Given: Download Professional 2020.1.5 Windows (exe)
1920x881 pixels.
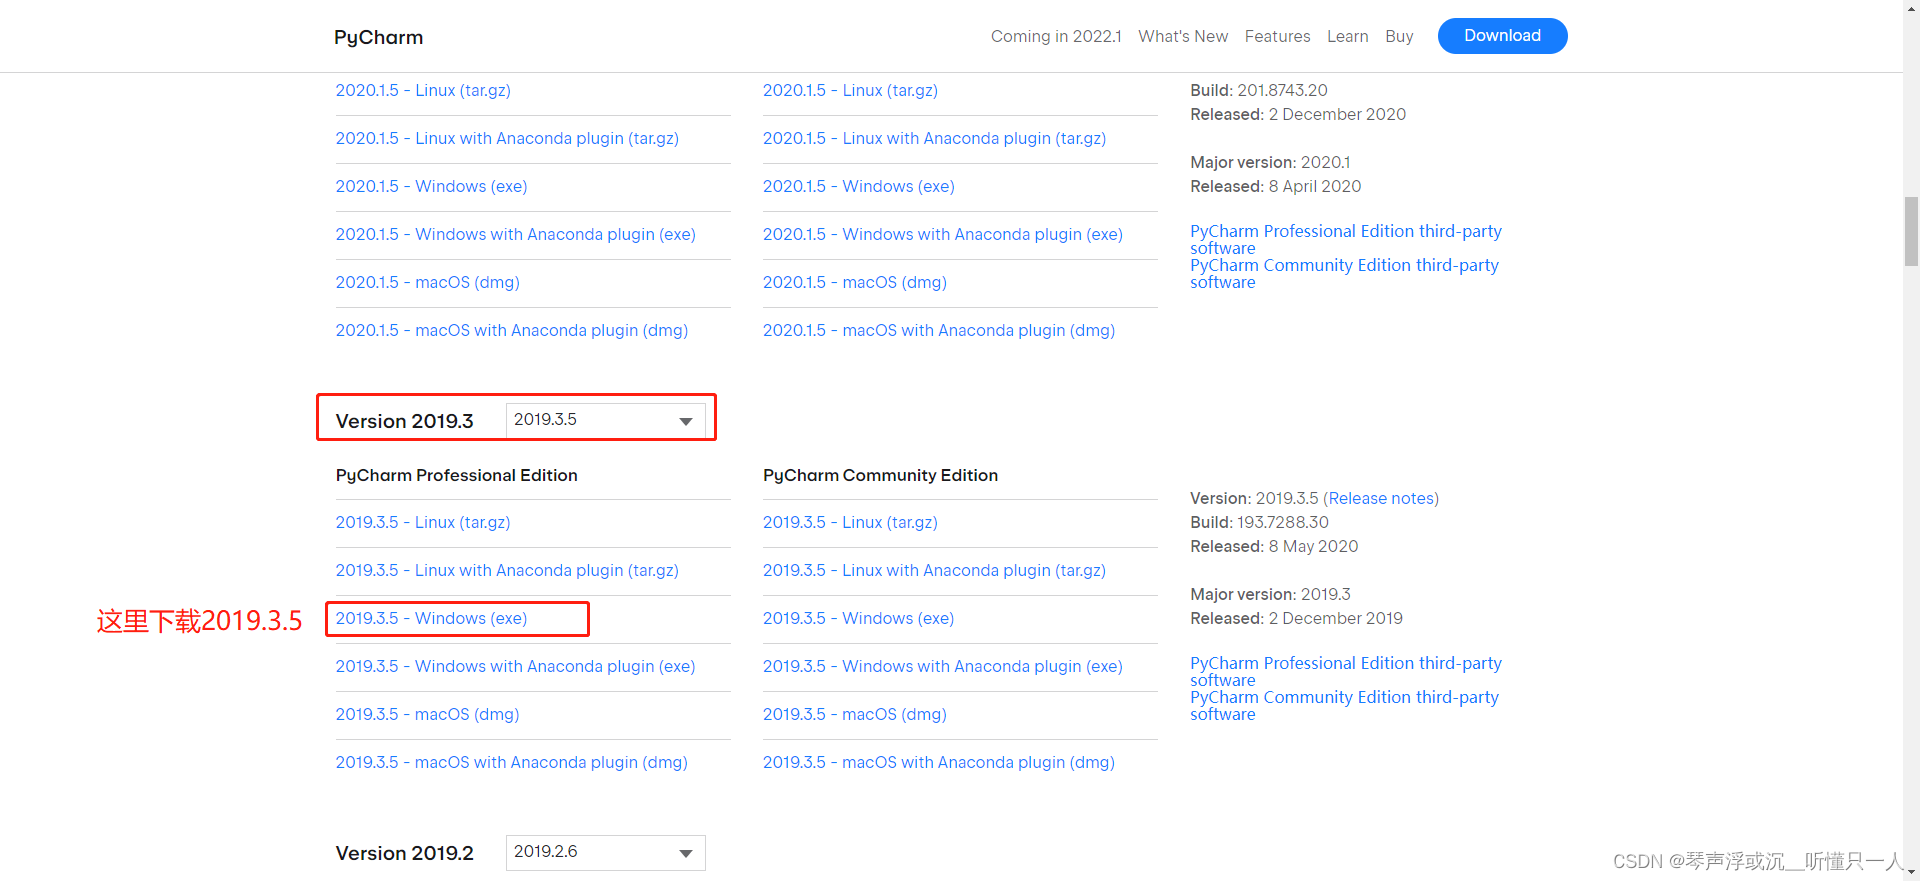Looking at the screenshot, I should 431,186.
